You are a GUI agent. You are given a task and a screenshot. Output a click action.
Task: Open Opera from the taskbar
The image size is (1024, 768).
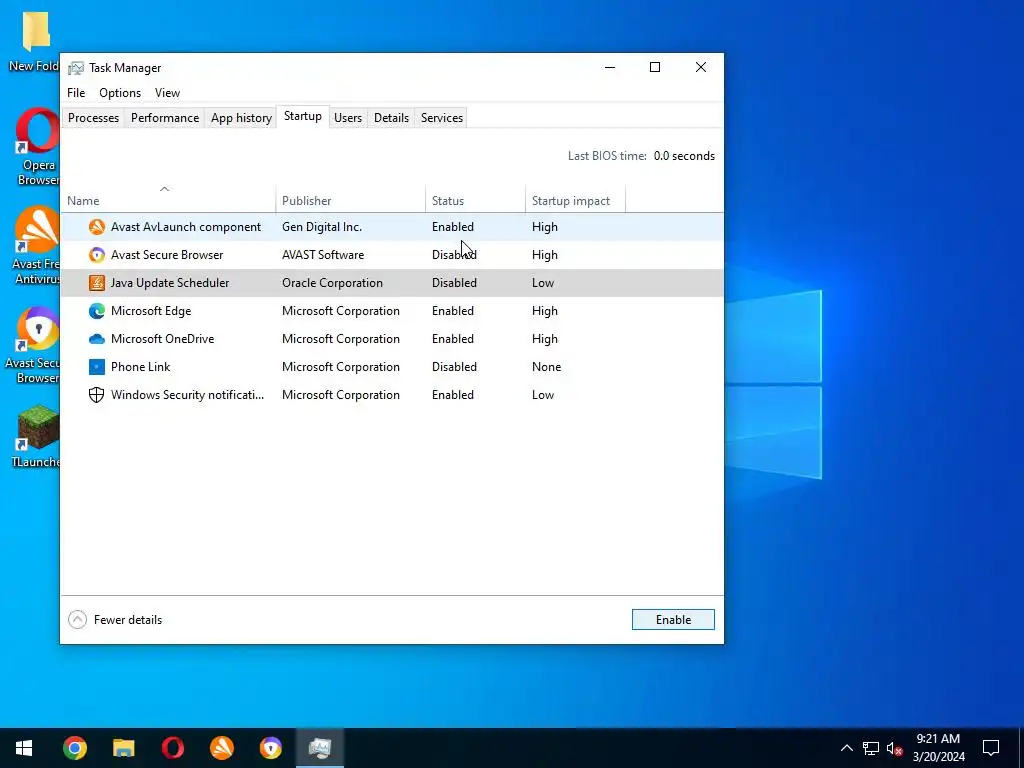pos(172,748)
